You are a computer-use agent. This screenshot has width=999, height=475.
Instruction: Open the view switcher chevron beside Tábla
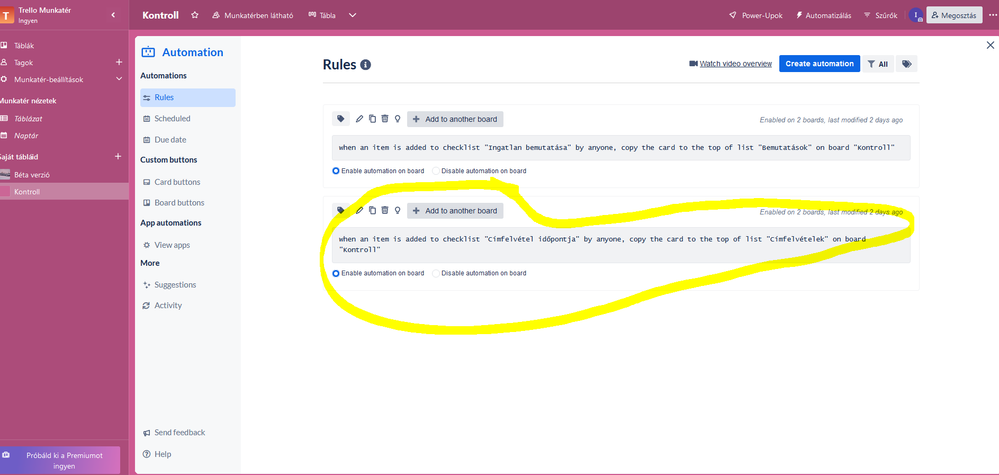coord(352,15)
